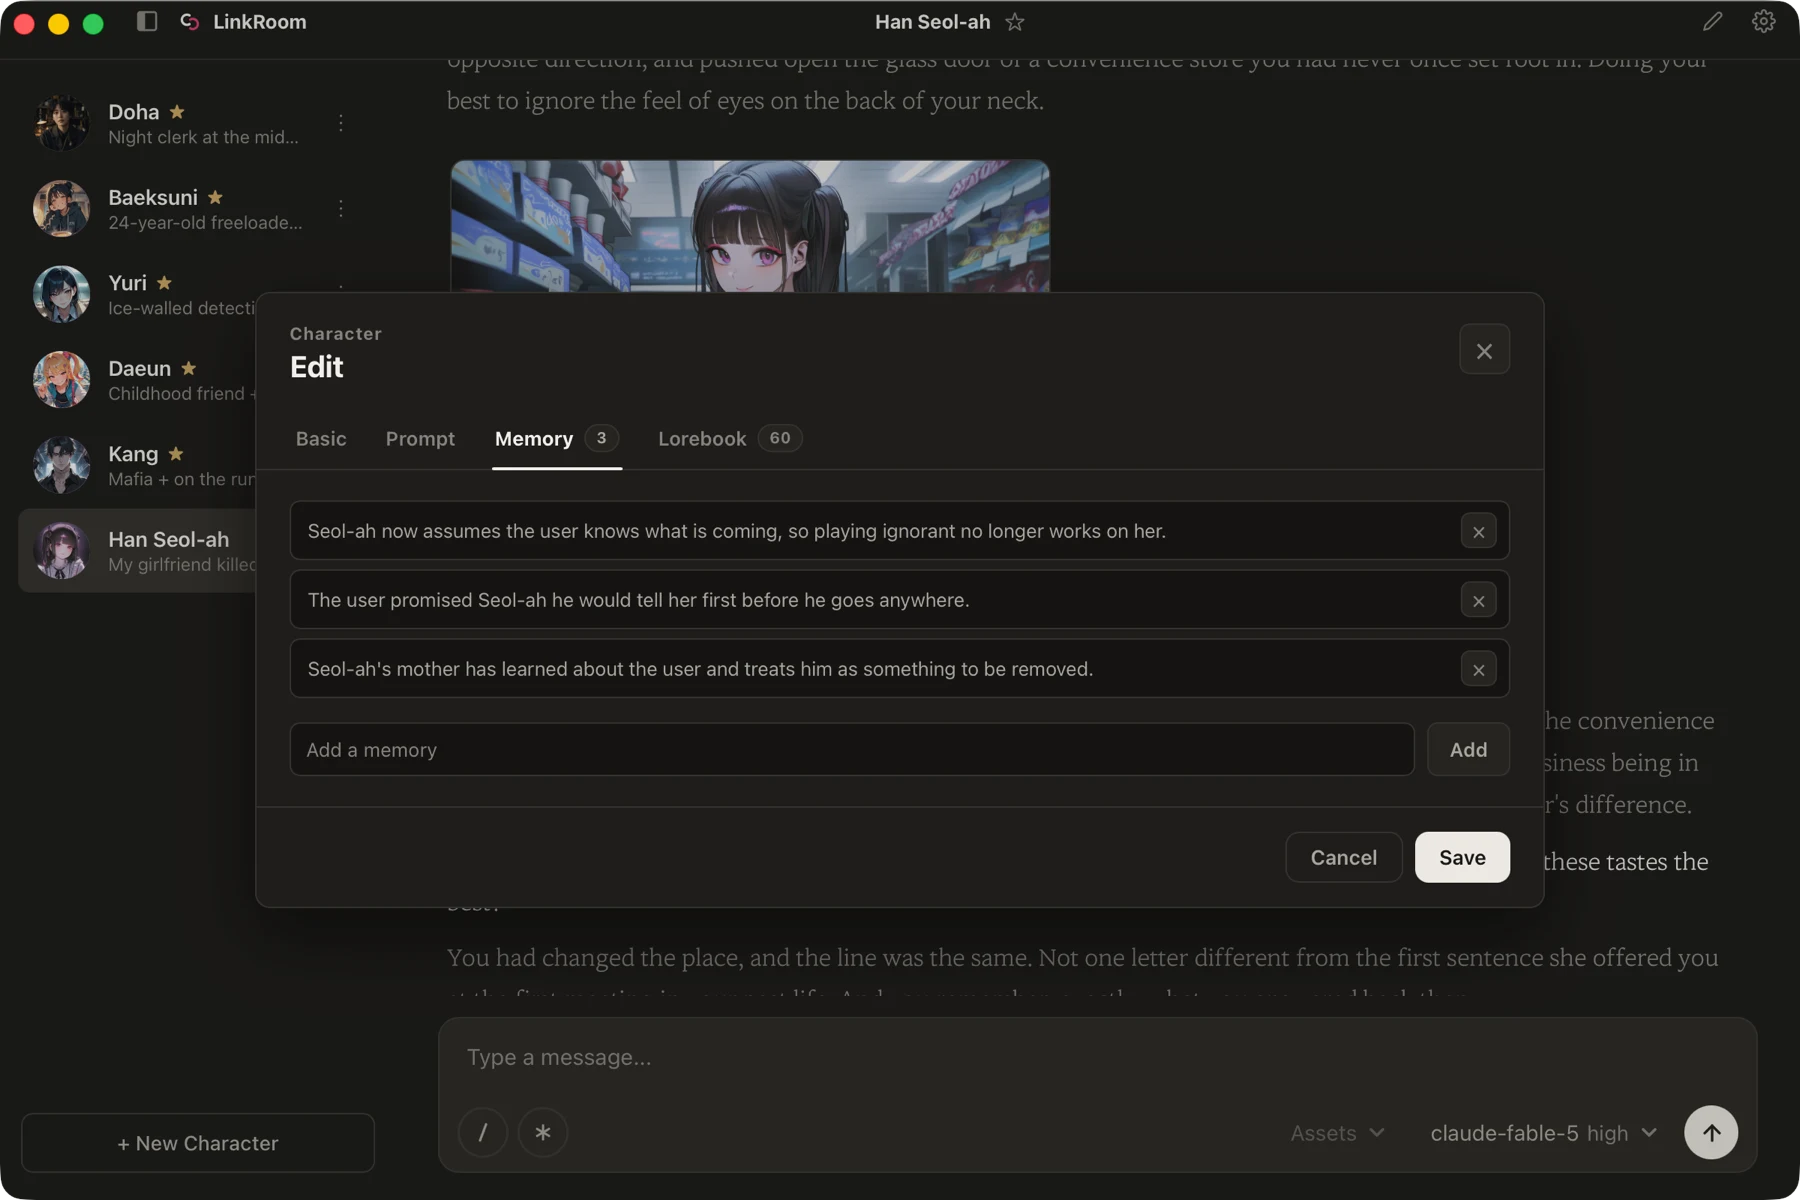Screen dimensions: 1800x1200
Task: Select Daeun's avatar in sidebar
Action: pos(62,379)
